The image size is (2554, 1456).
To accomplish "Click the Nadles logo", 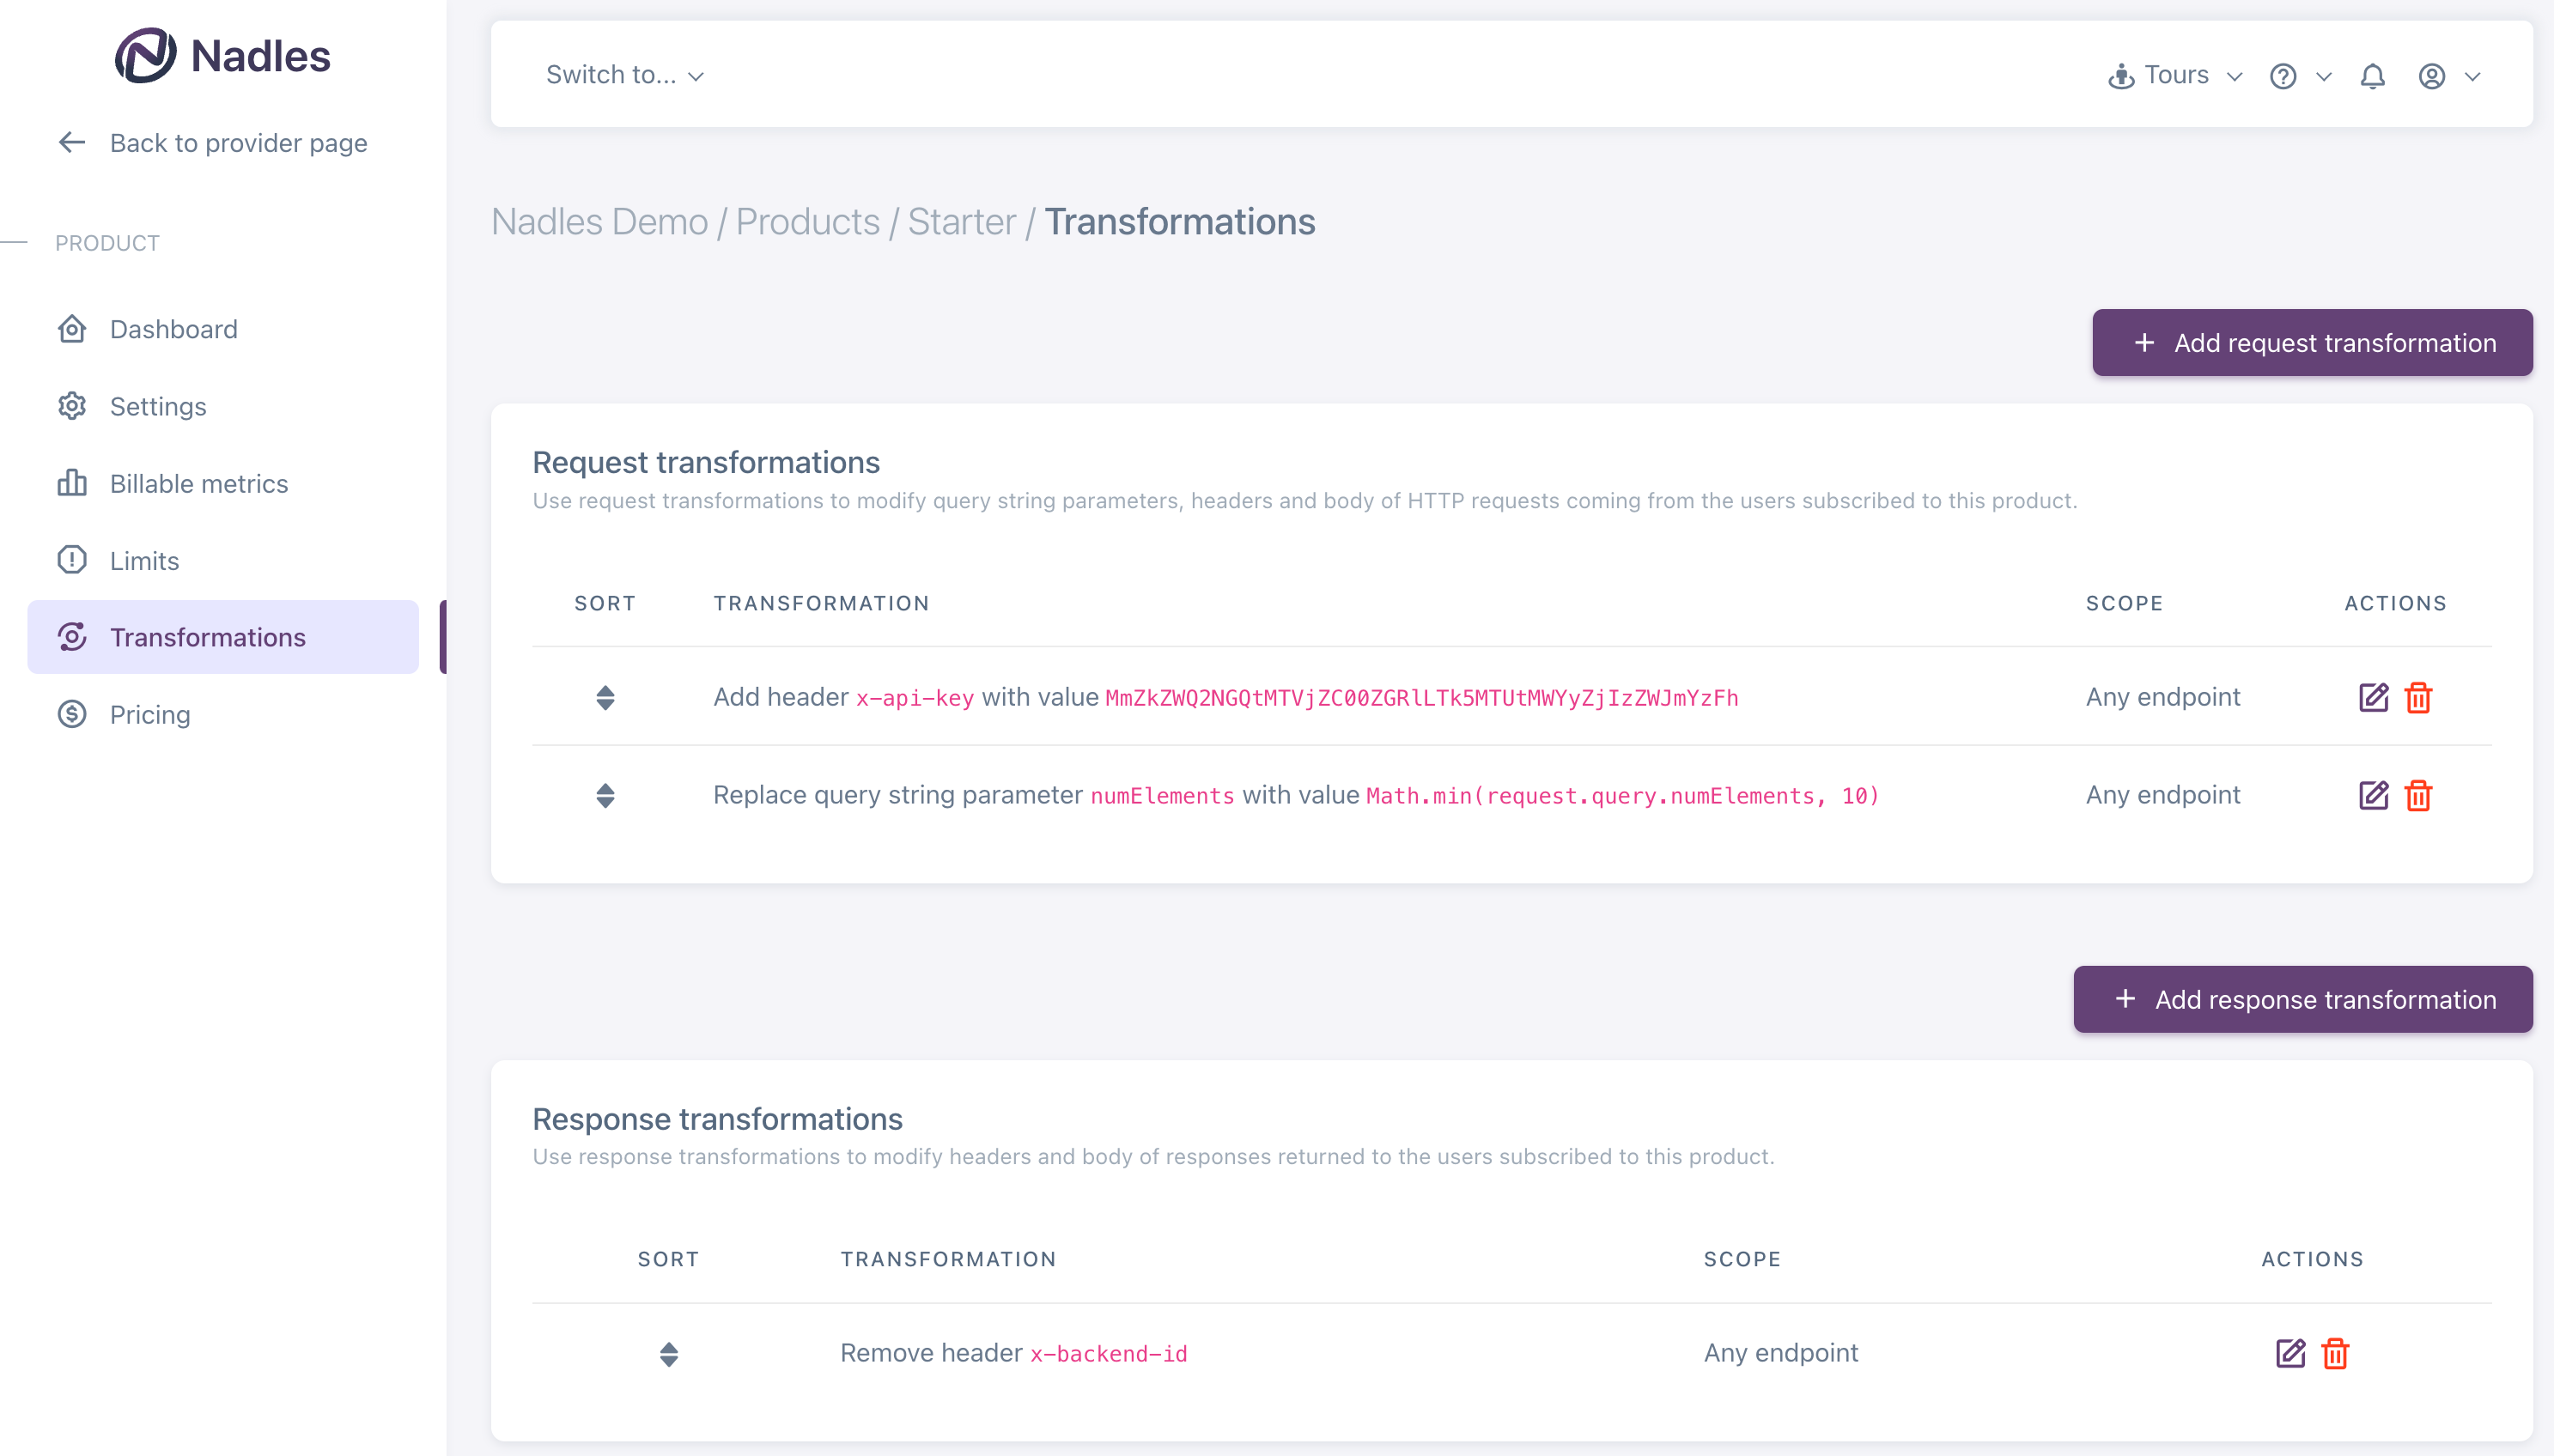I will [222, 56].
